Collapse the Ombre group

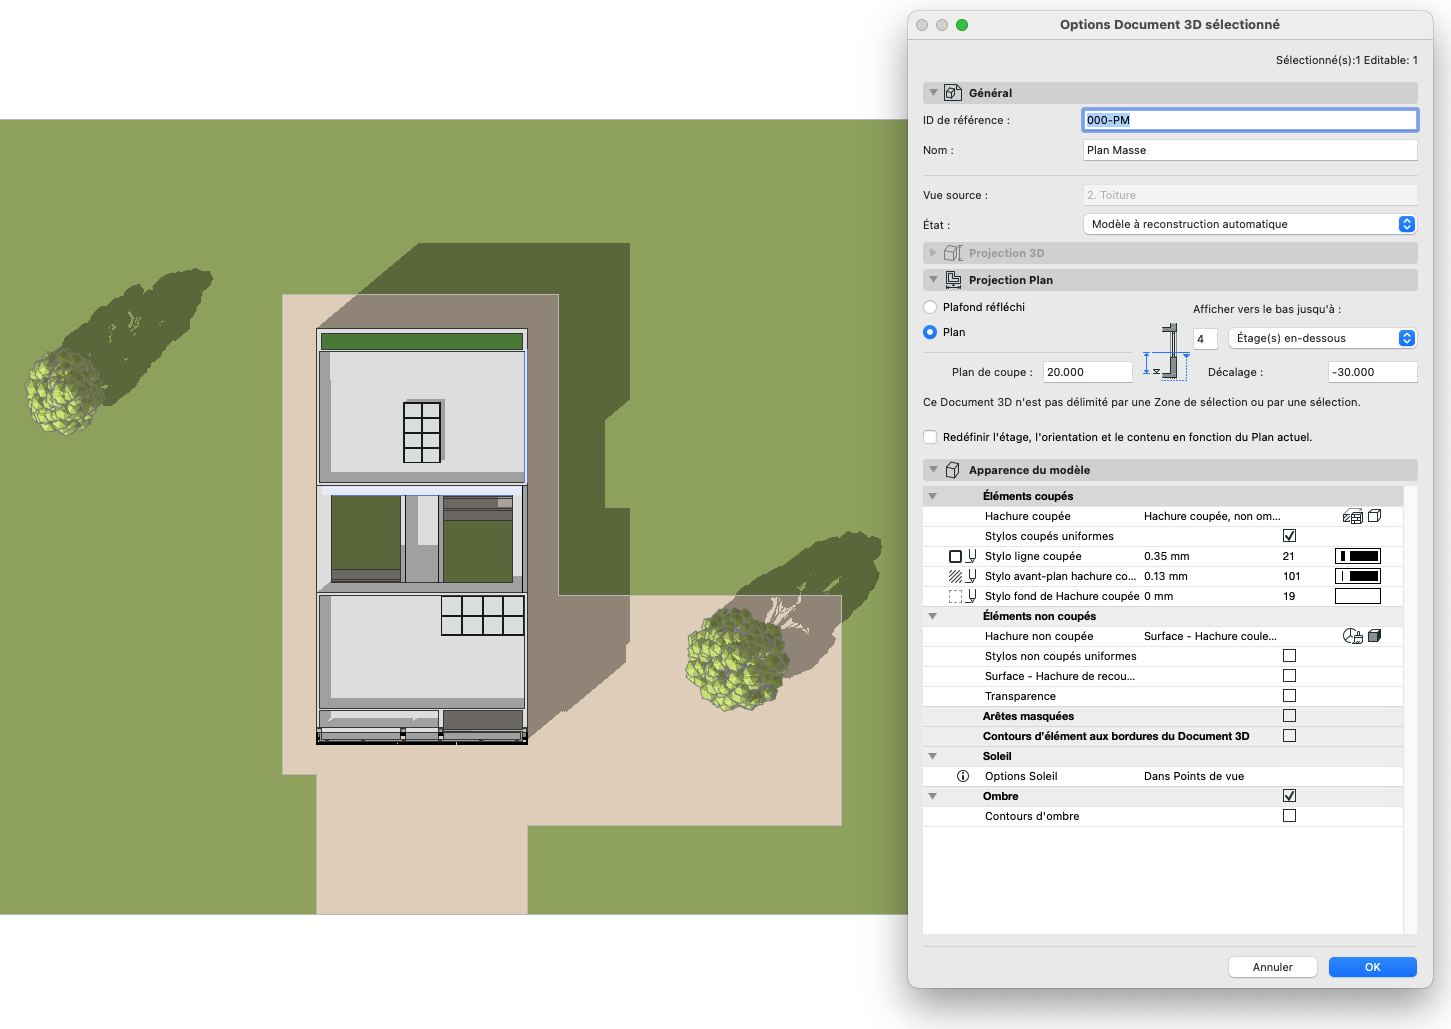(933, 796)
